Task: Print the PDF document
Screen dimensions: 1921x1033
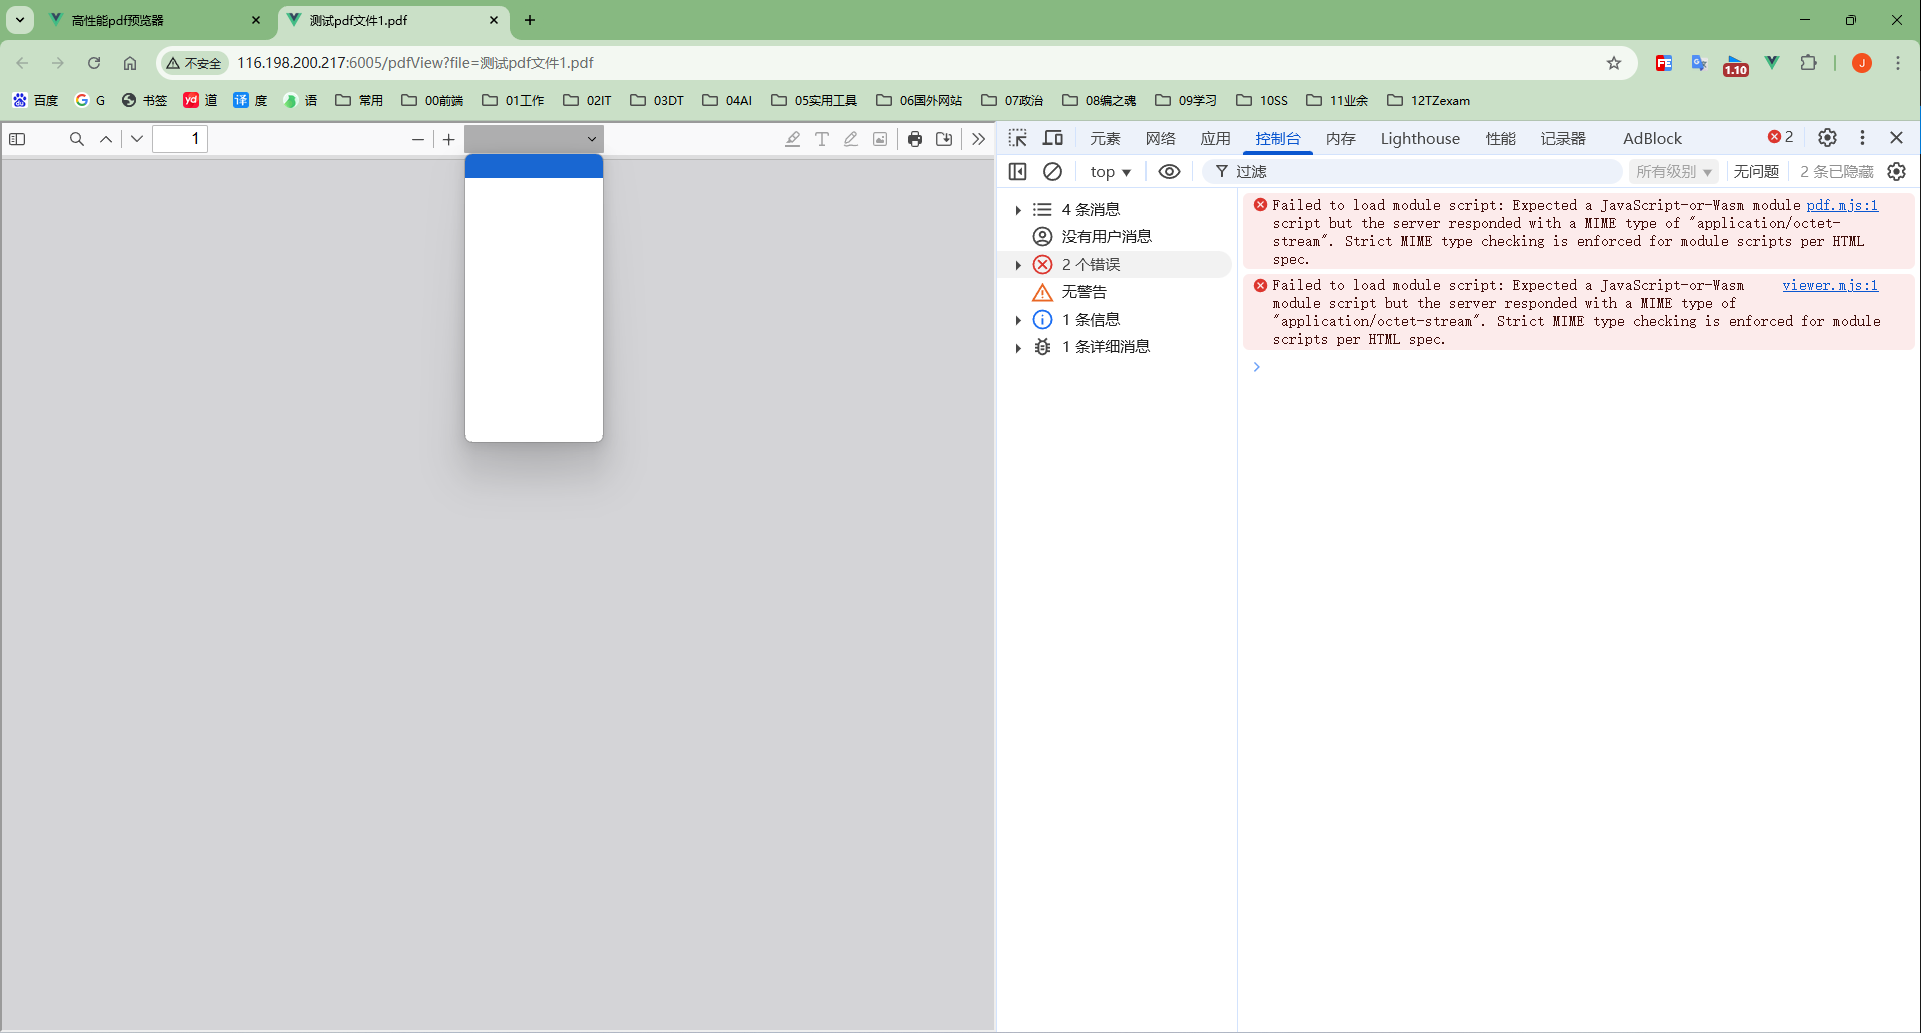Action: (915, 139)
